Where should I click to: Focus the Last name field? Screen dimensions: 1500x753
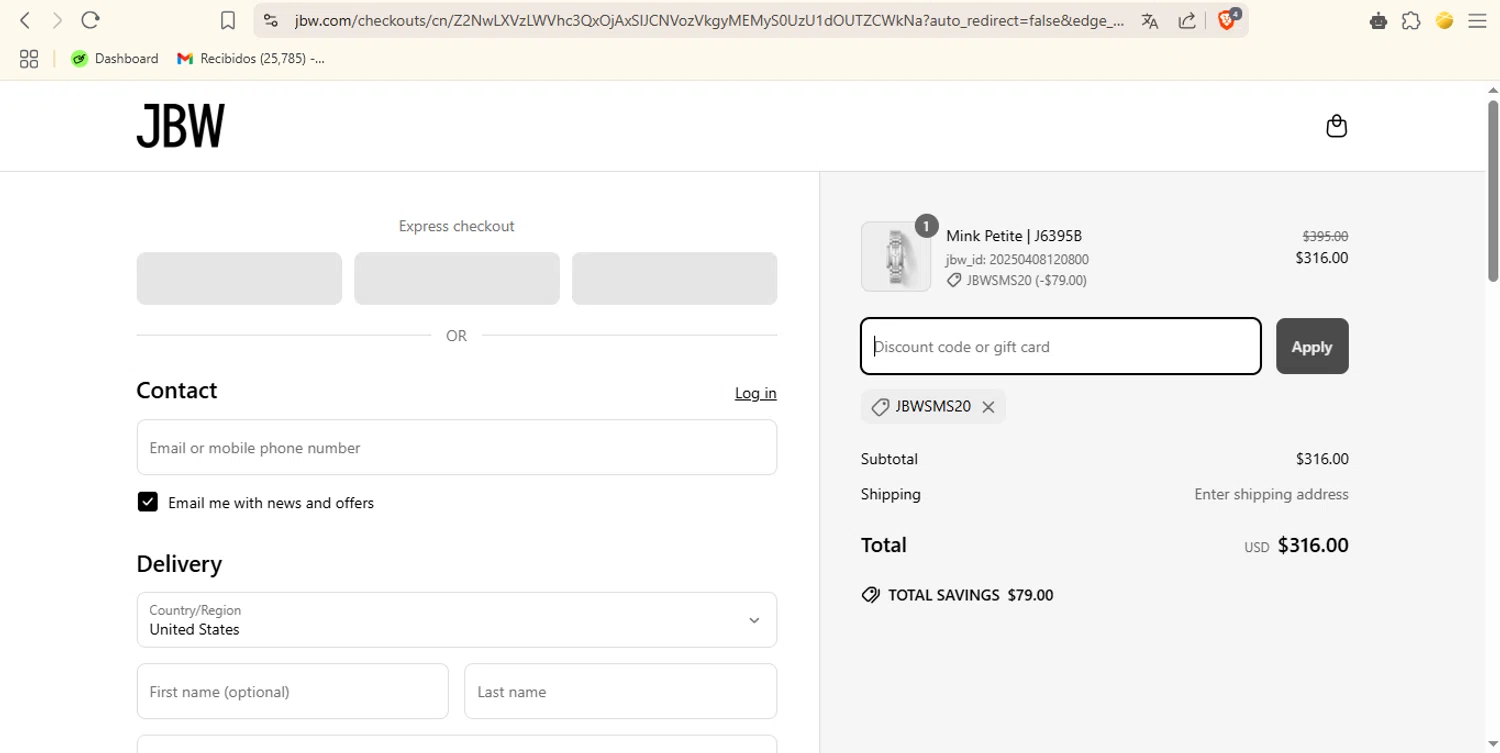[x=620, y=691]
